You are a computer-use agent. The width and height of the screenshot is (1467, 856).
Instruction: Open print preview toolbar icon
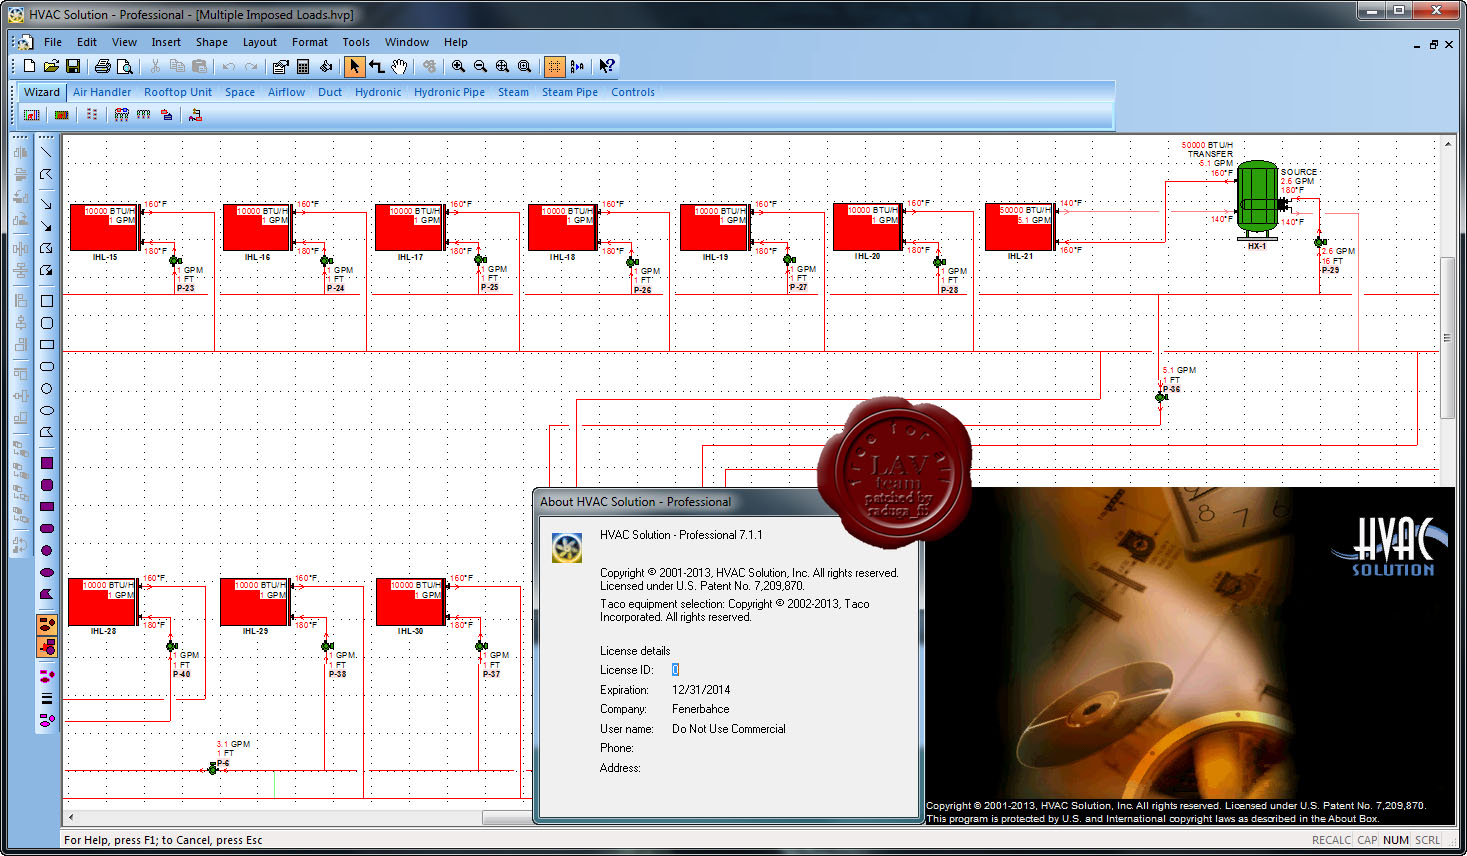point(125,66)
